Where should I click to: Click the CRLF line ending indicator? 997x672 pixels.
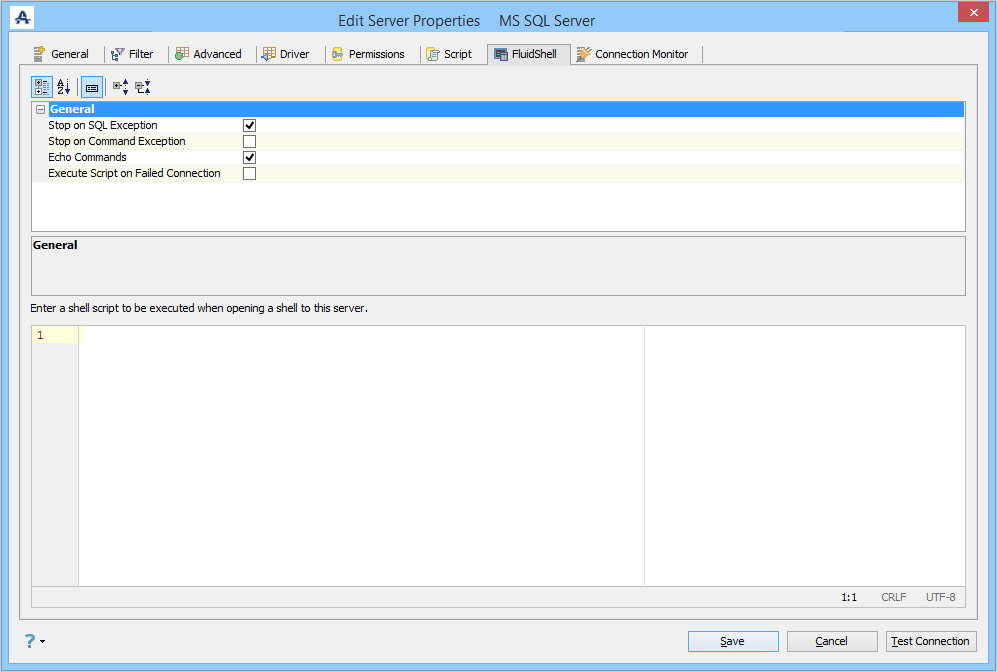[x=893, y=597]
